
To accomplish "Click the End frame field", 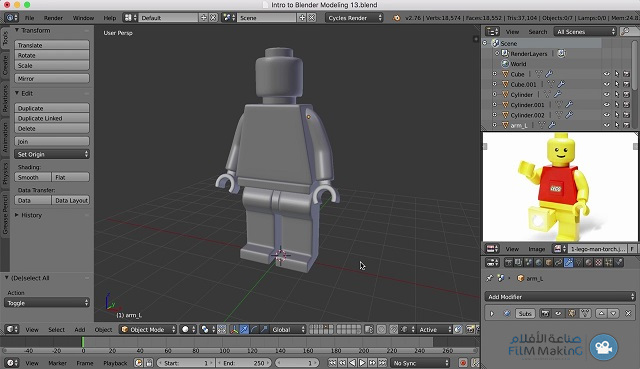I will click(244, 362).
